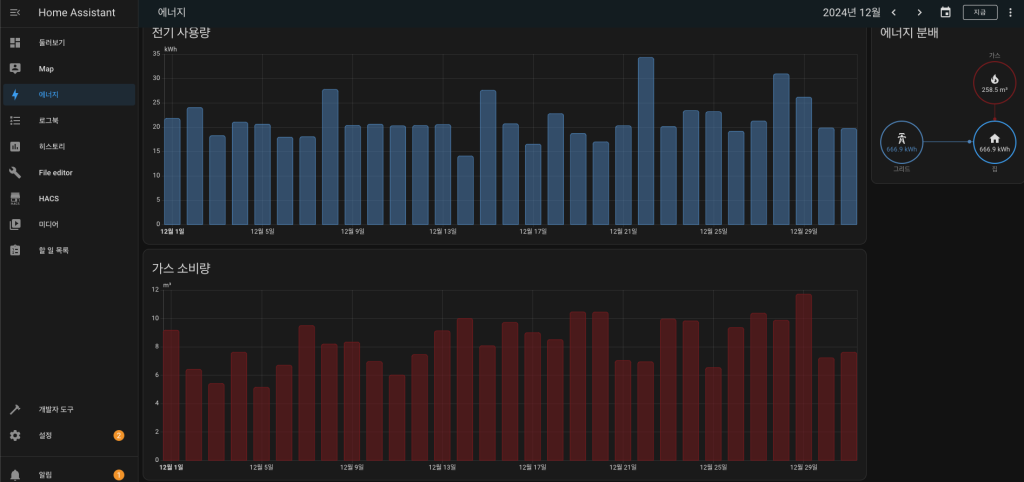Select the File editor menu label

coord(56,172)
